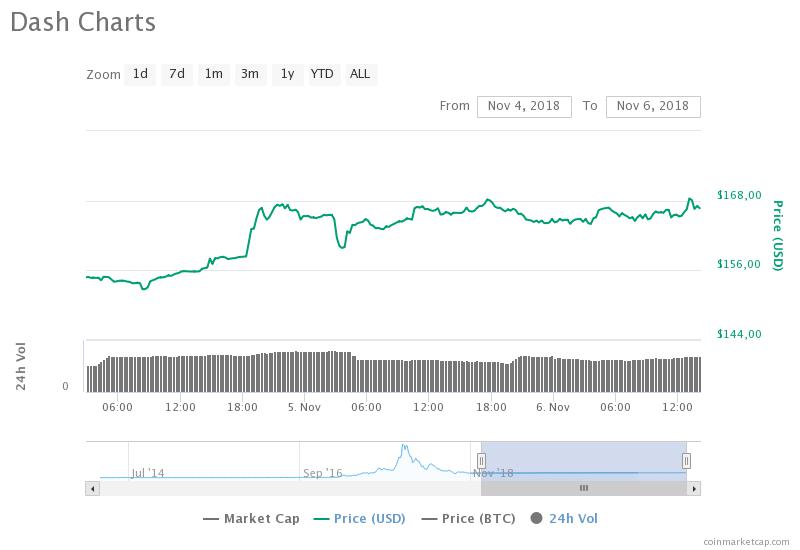
Task: Set zoom to 3m
Action: (x=250, y=74)
